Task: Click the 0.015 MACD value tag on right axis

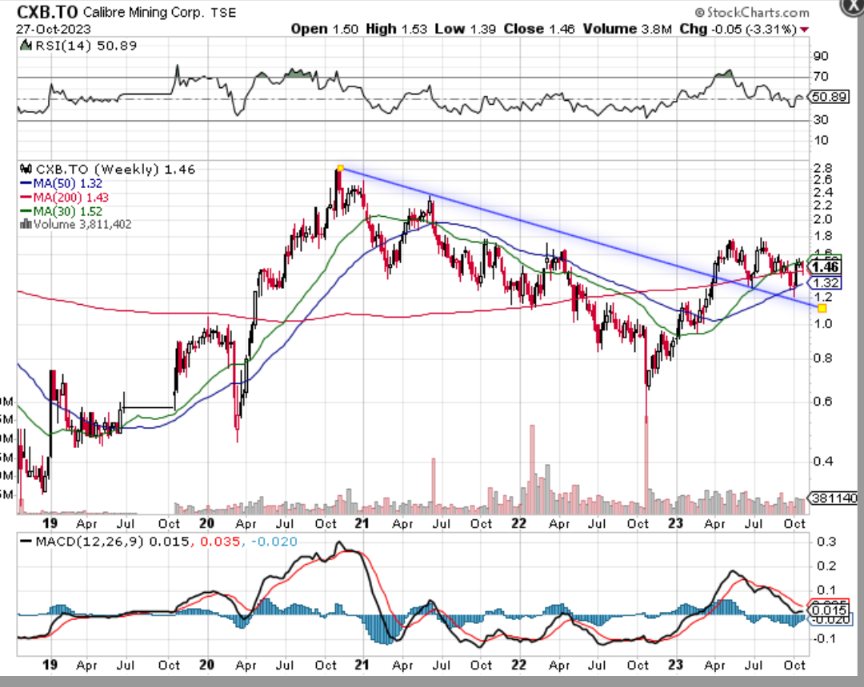Action: tap(829, 610)
